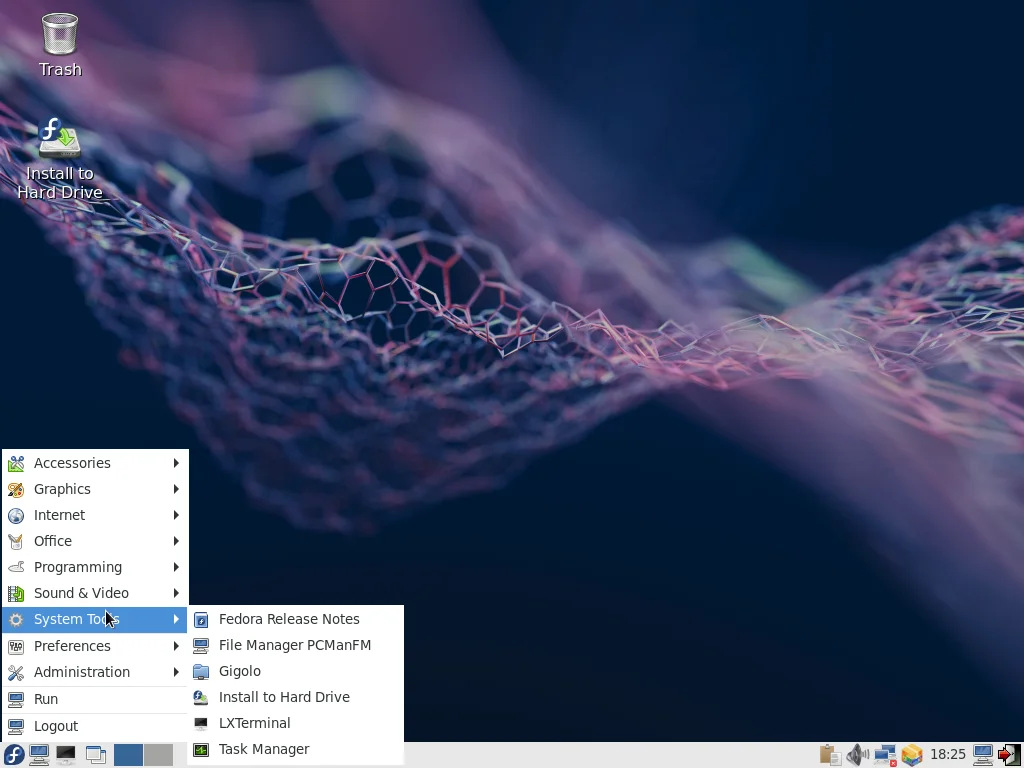Launch file manager from the panel computer icon
Screen dimensions: 1024x768
39,755
